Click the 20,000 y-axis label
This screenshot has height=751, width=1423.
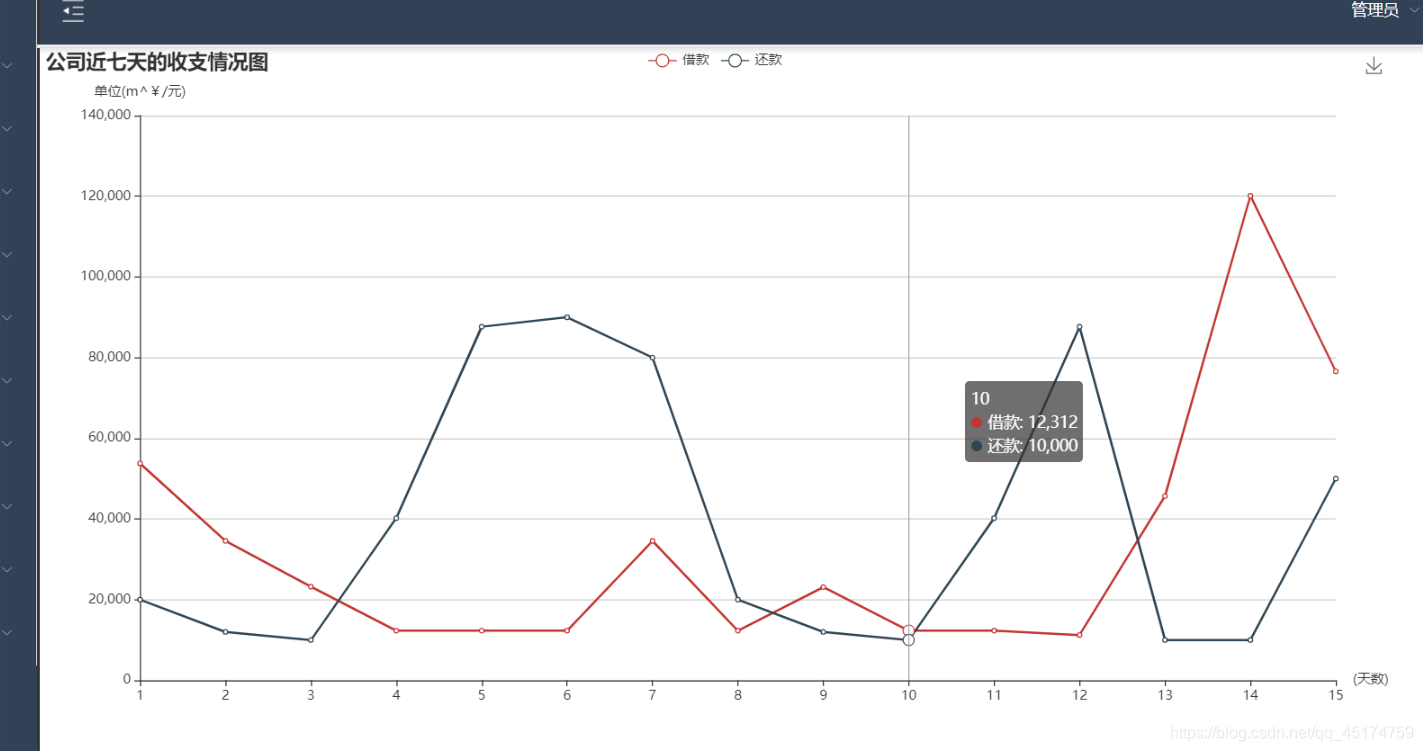click(109, 599)
